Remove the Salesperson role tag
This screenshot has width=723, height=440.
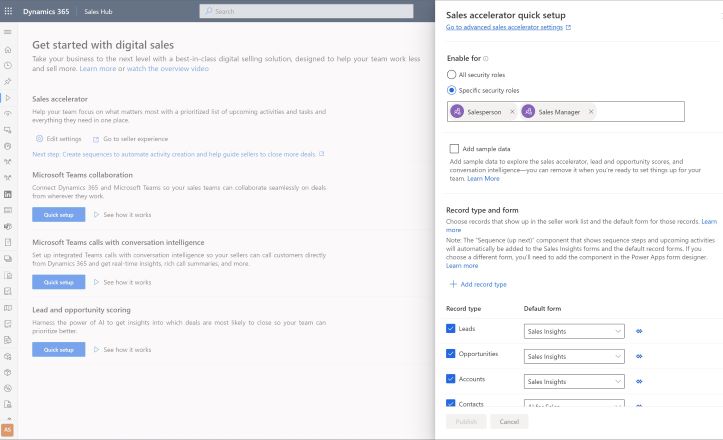pos(512,112)
